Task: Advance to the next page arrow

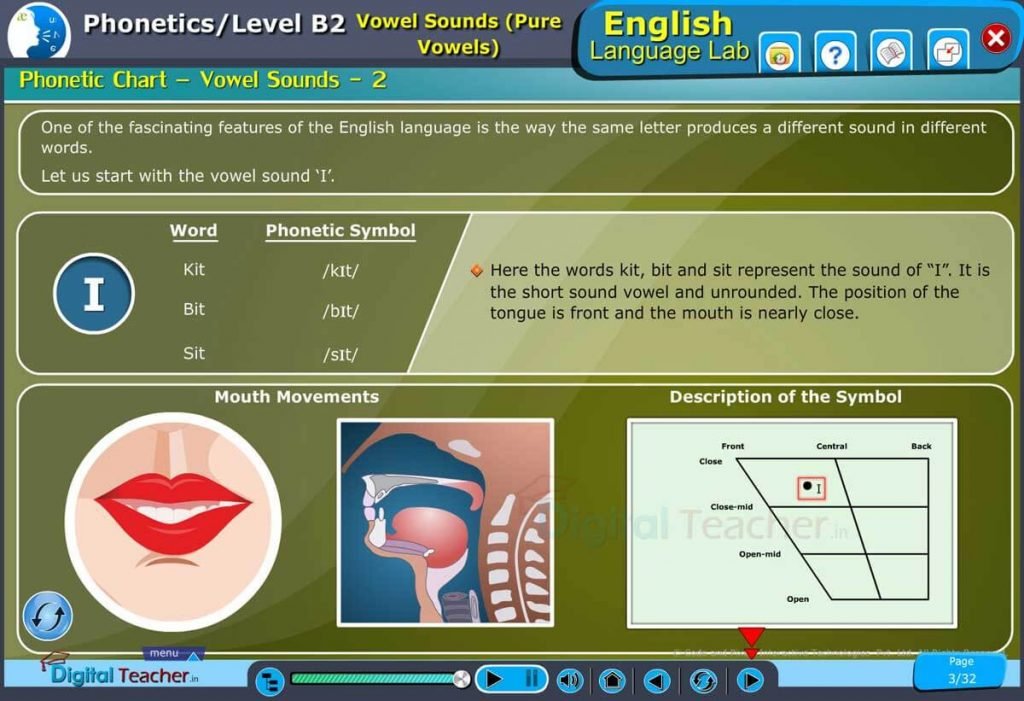Action: click(x=750, y=681)
